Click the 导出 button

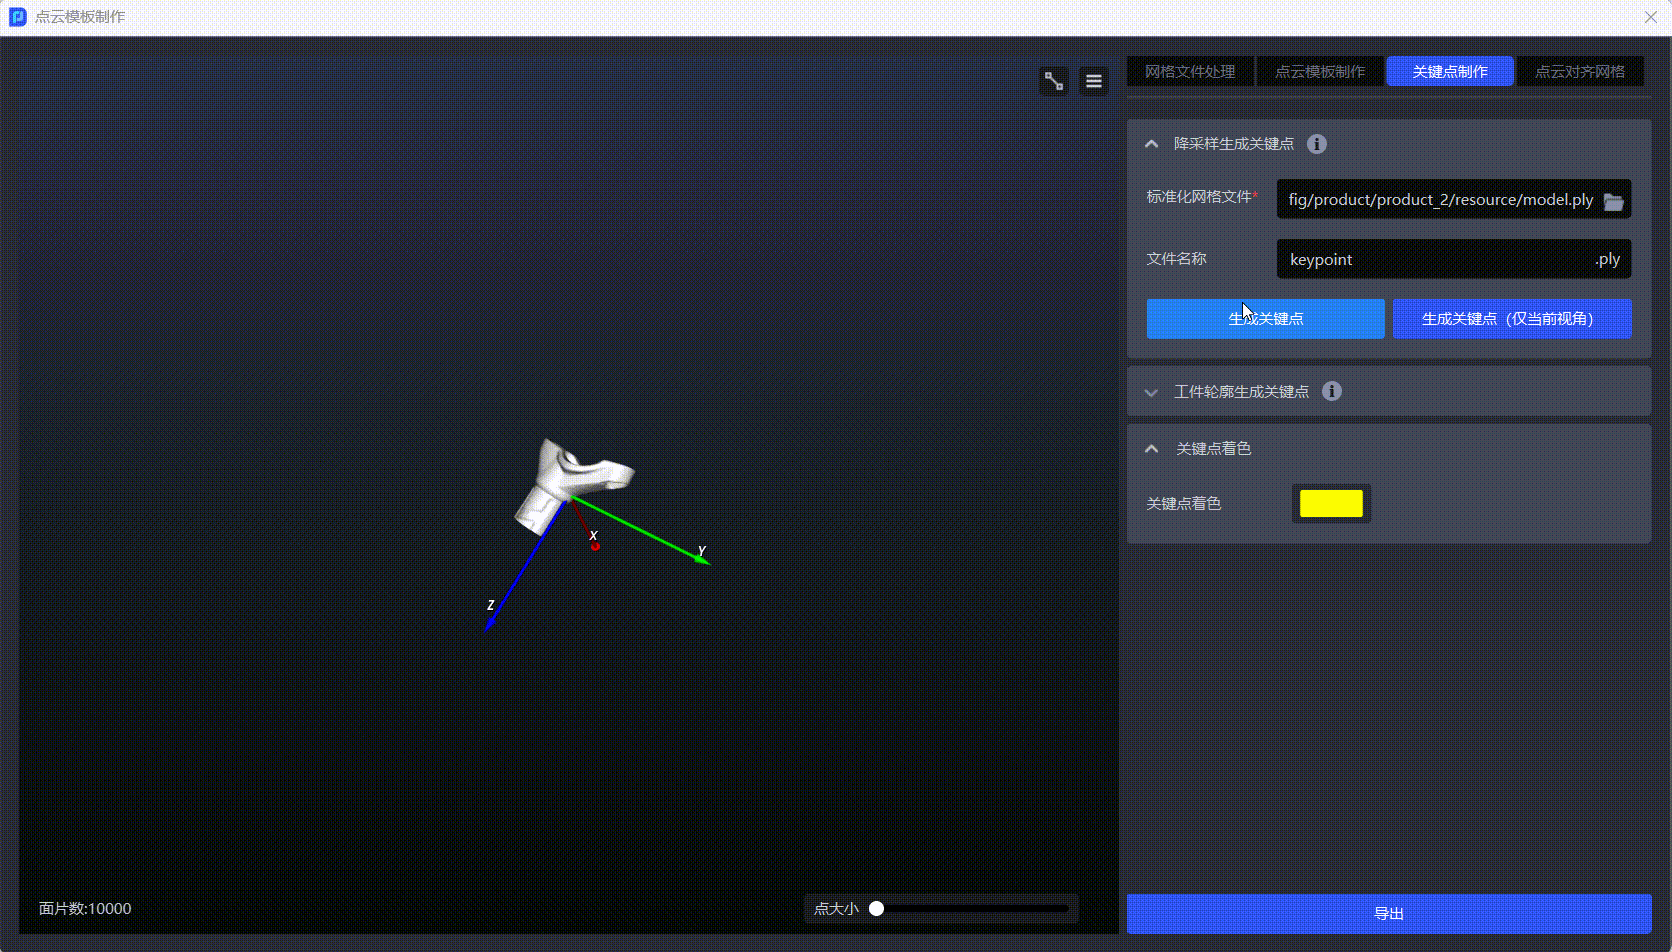tap(1389, 914)
